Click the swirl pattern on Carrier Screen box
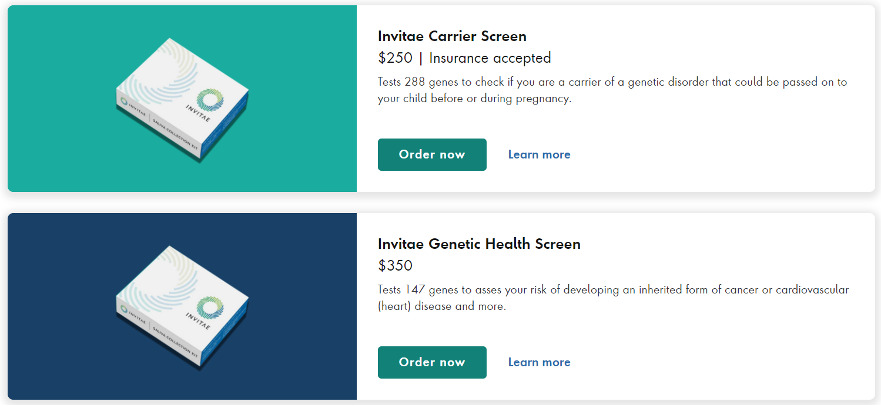Viewport: 881px width, 406px height. click(x=165, y=72)
